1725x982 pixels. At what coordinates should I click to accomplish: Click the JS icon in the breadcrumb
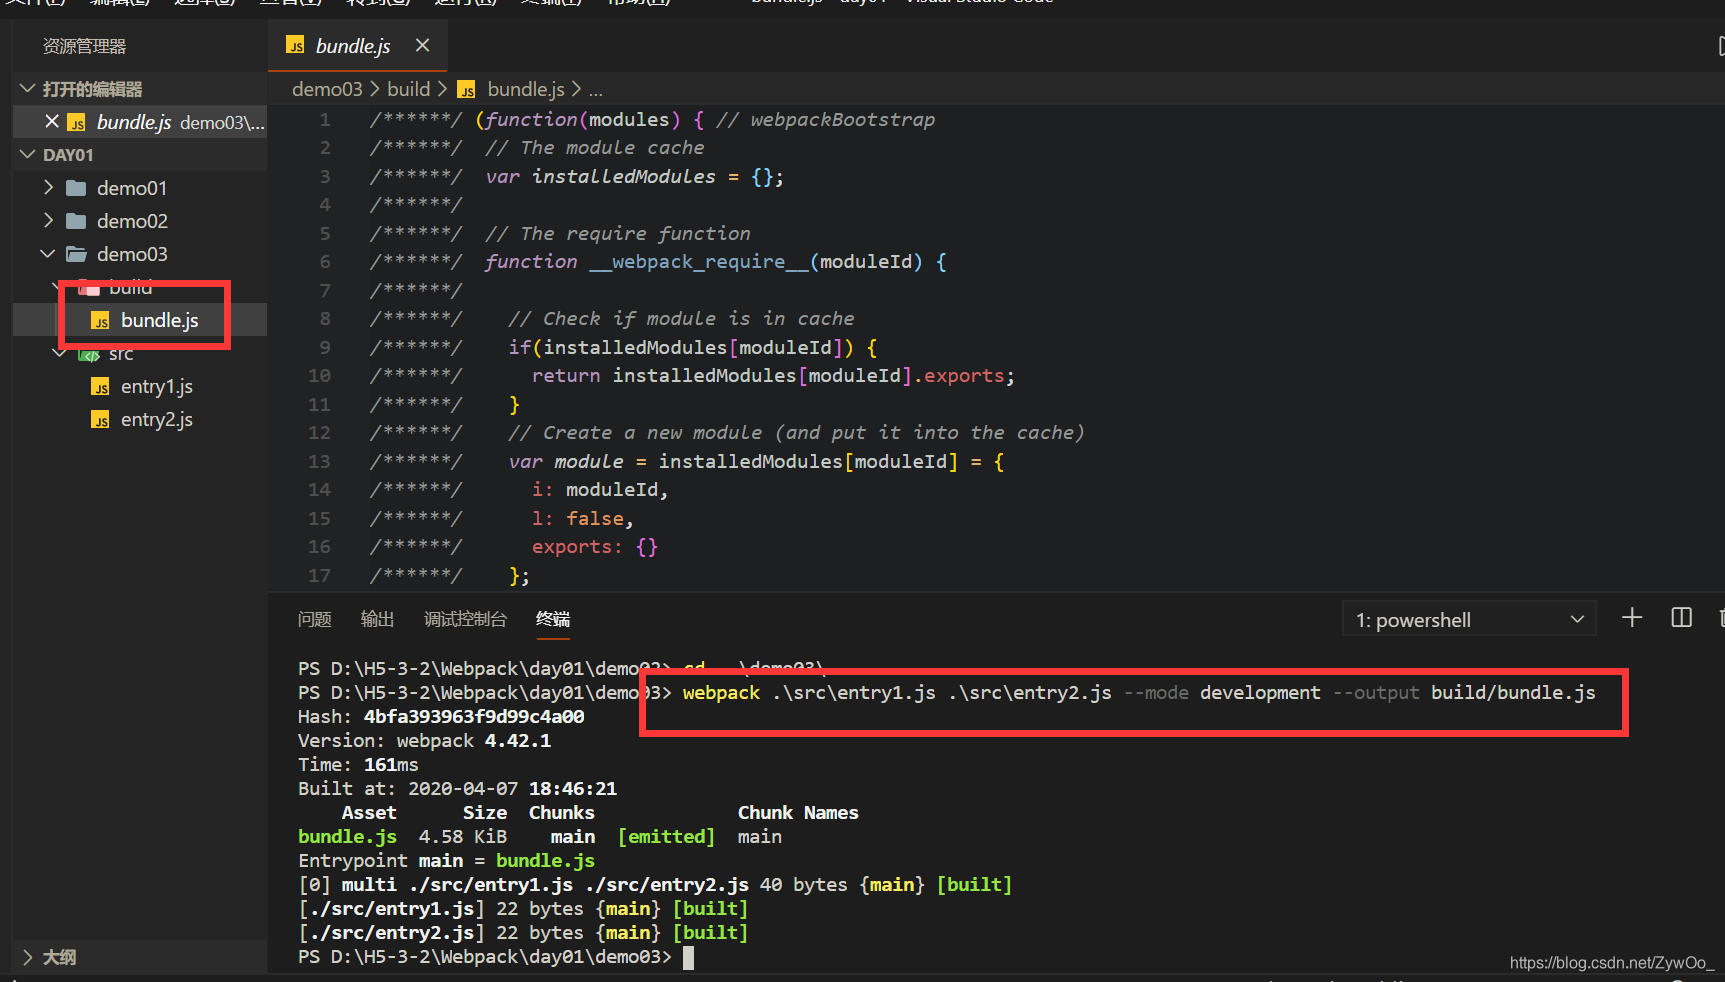click(467, 90)
